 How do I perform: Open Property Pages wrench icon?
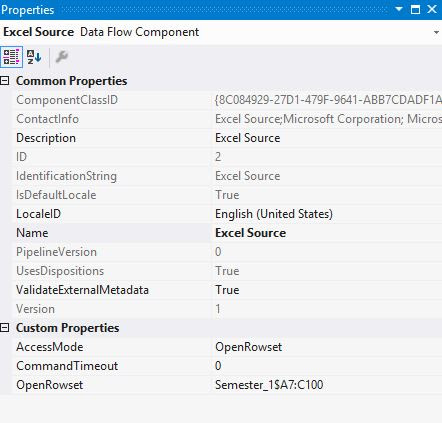click(62, 57)
